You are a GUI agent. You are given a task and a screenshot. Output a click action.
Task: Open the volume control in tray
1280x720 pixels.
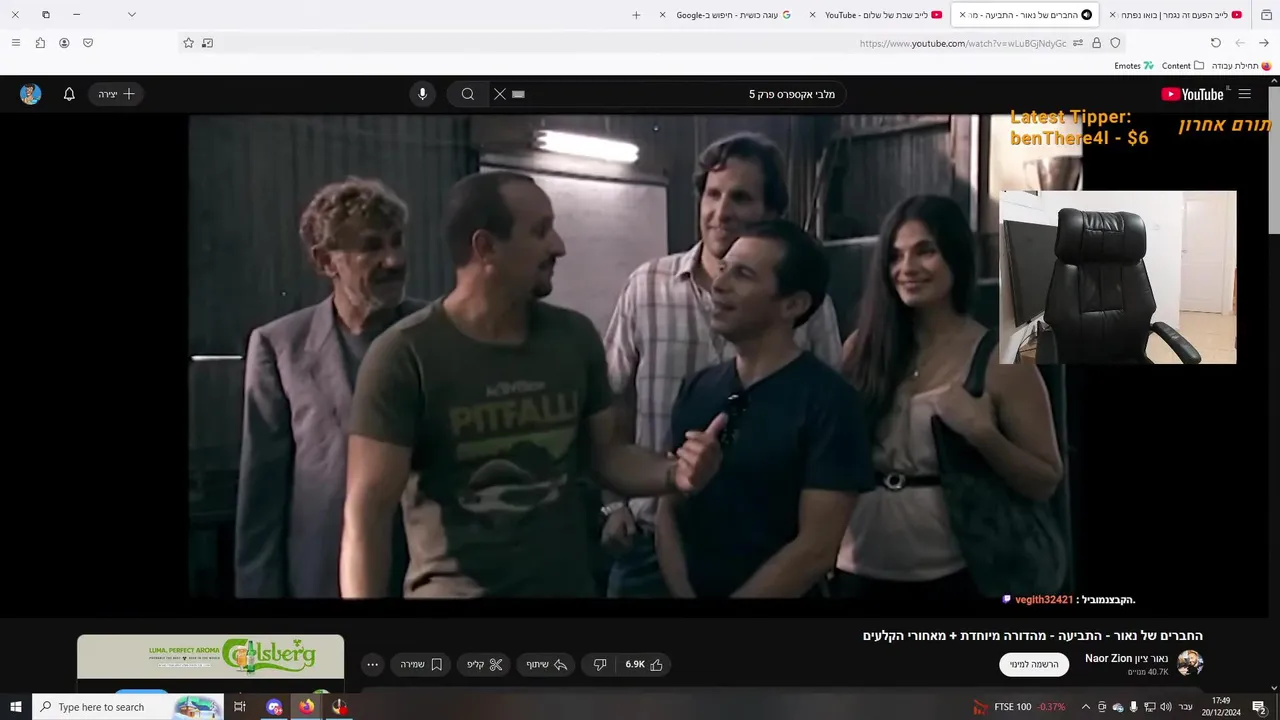pyautogui.click(x=1165, y=707)
